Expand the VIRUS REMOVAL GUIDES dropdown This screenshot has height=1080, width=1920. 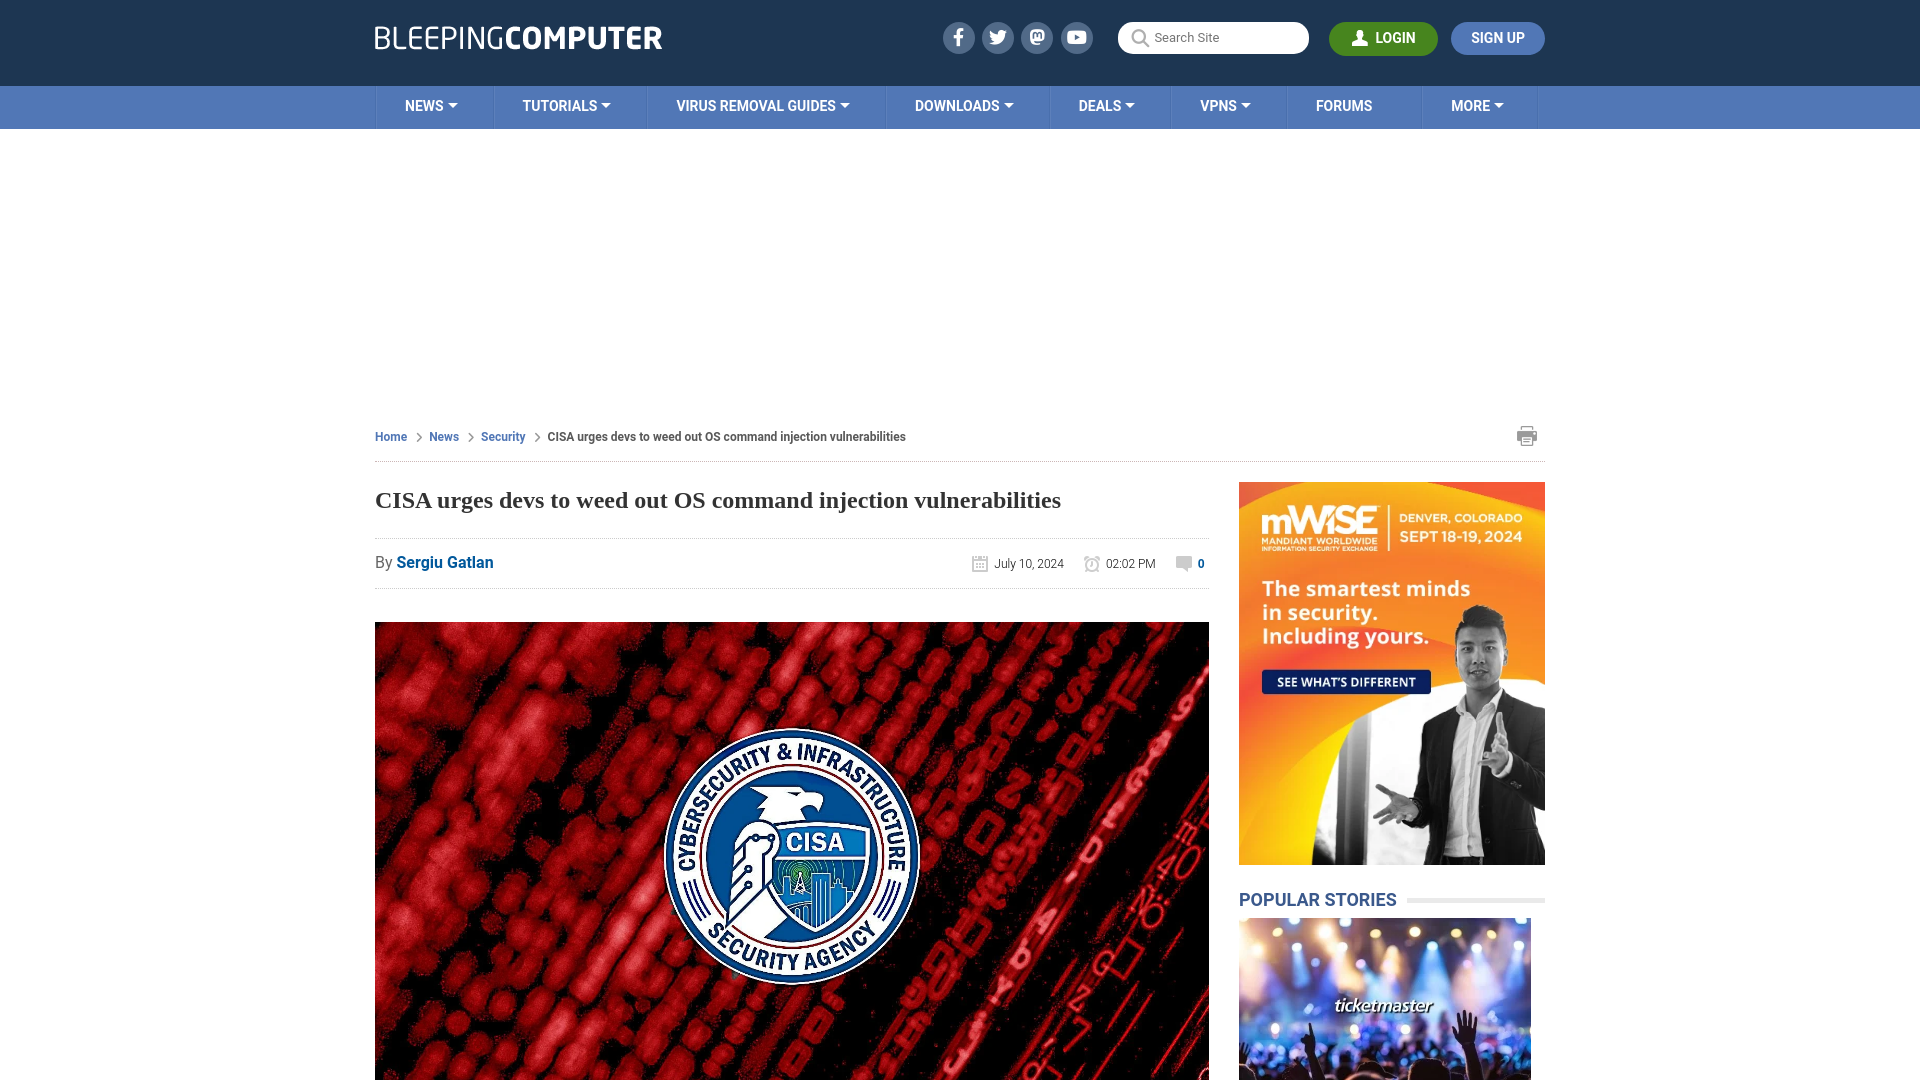tap(762, 105)
